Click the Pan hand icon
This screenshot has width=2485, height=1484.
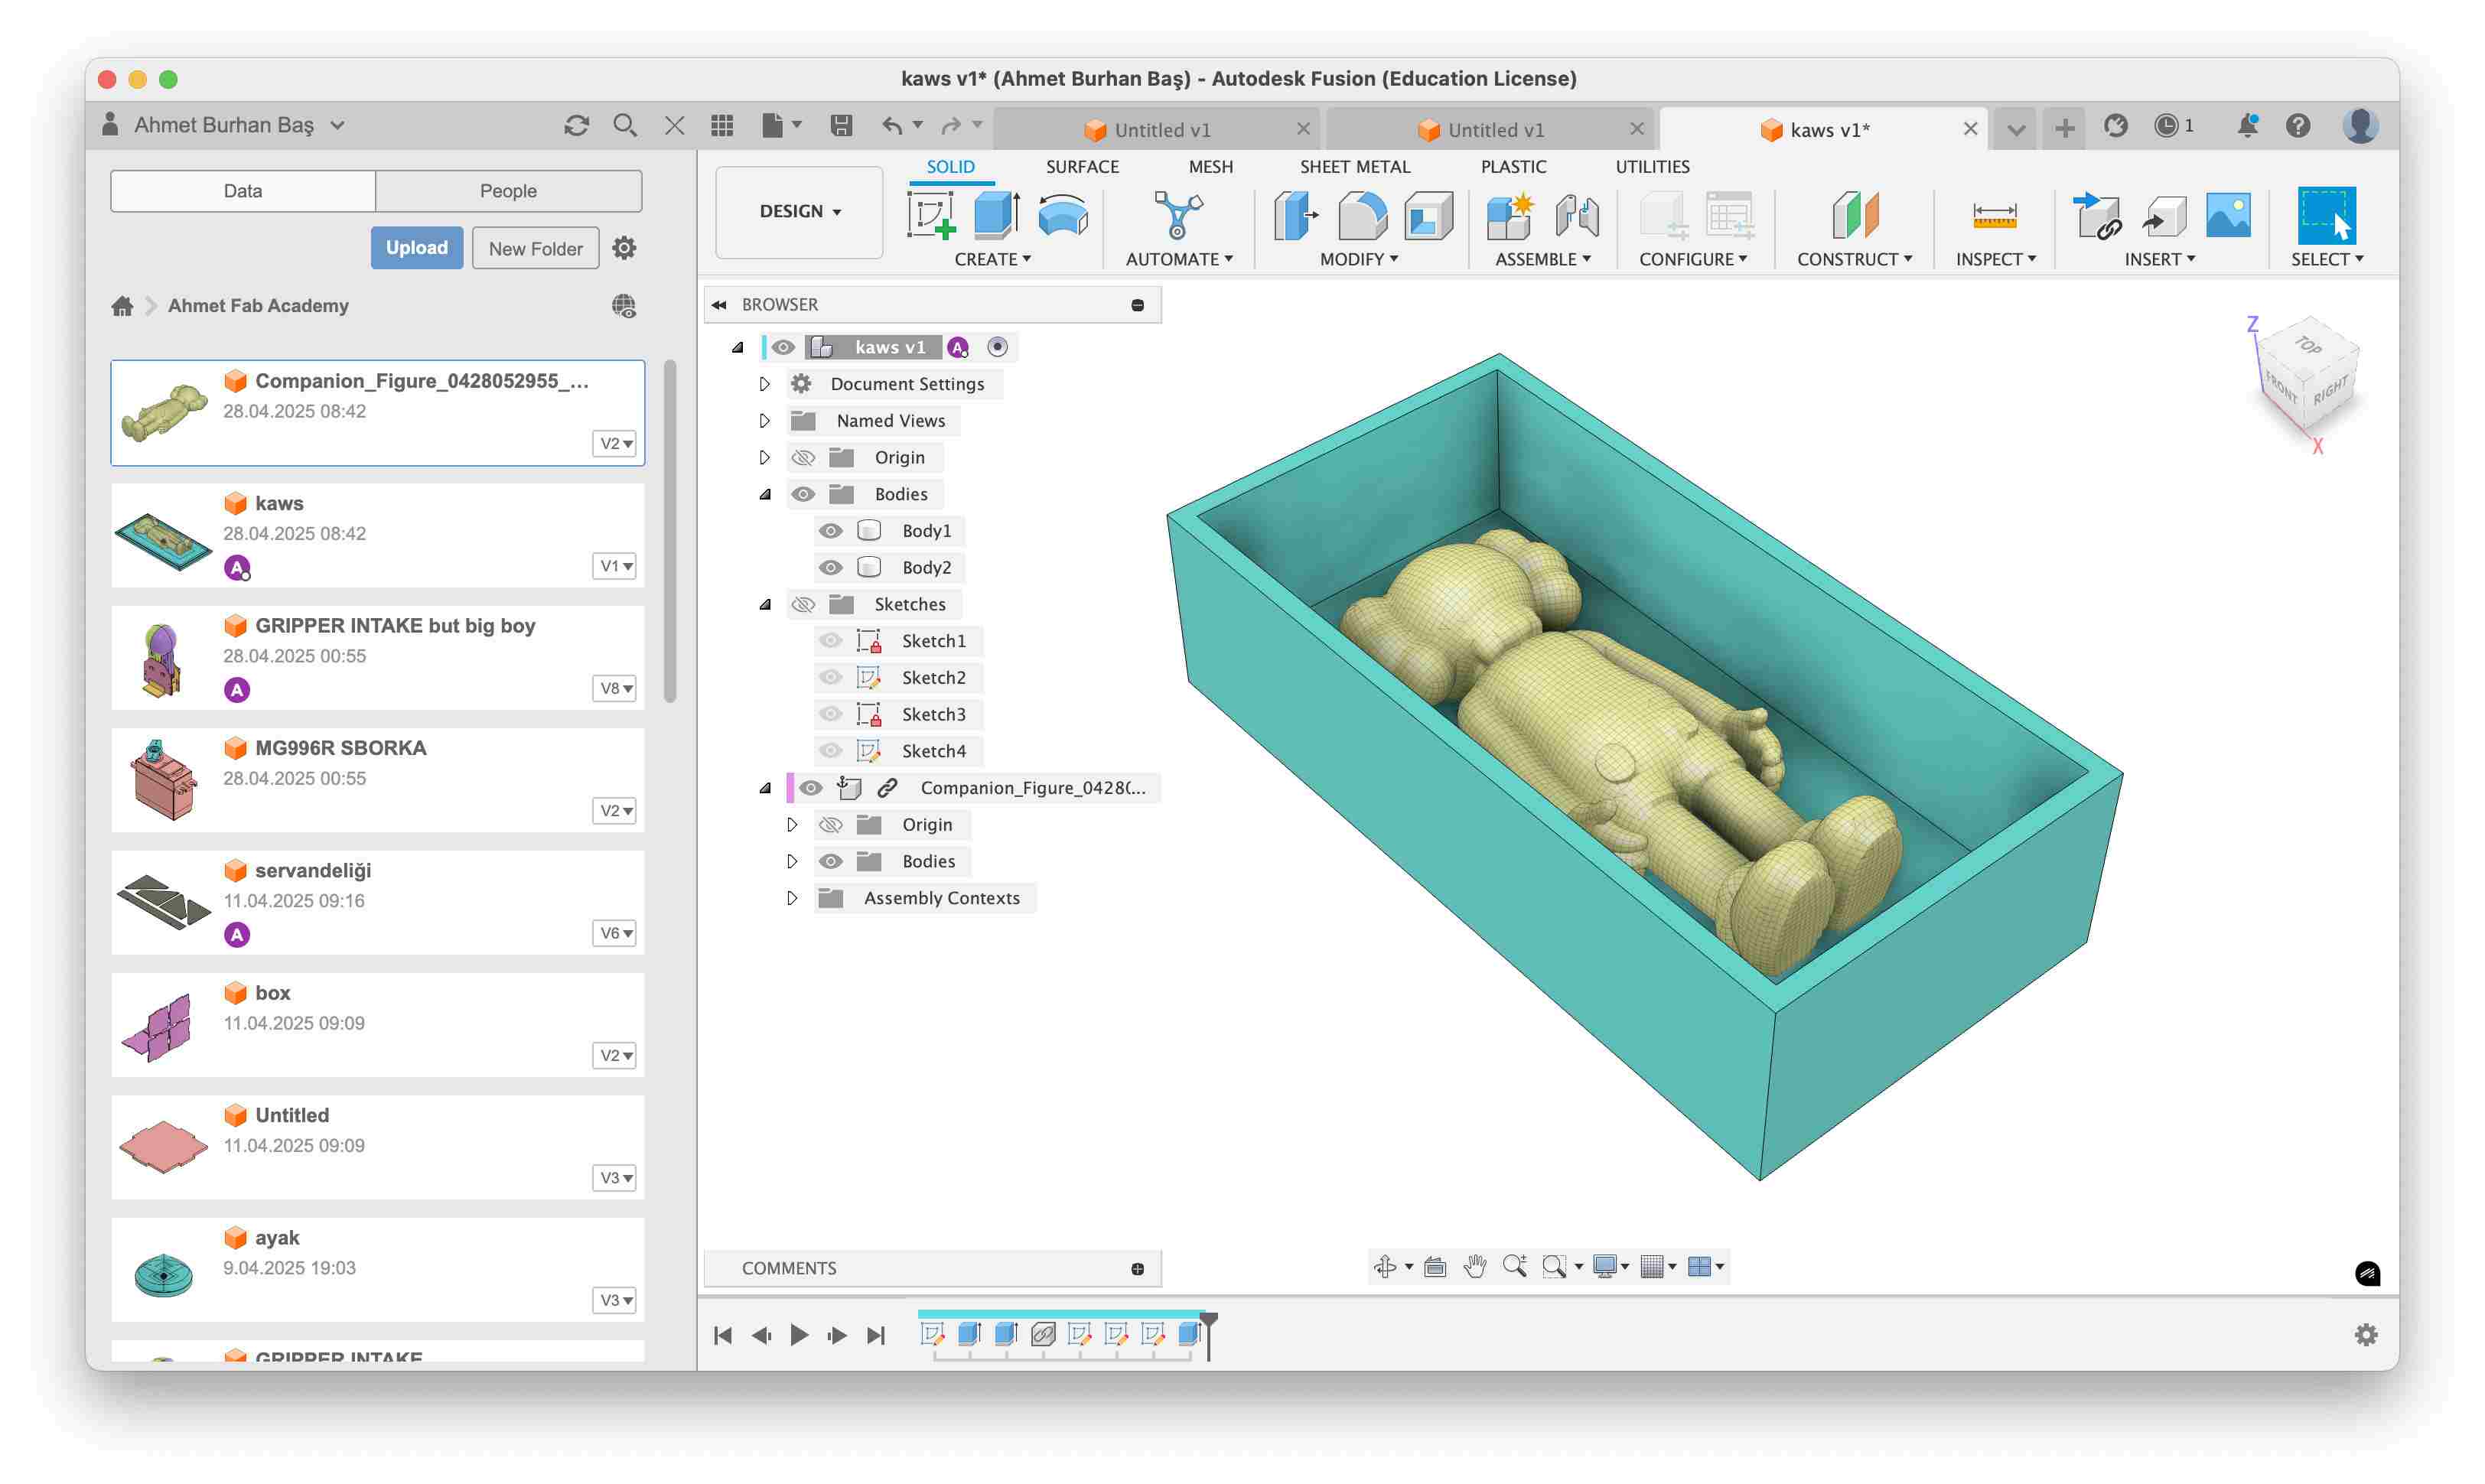1474,1266
